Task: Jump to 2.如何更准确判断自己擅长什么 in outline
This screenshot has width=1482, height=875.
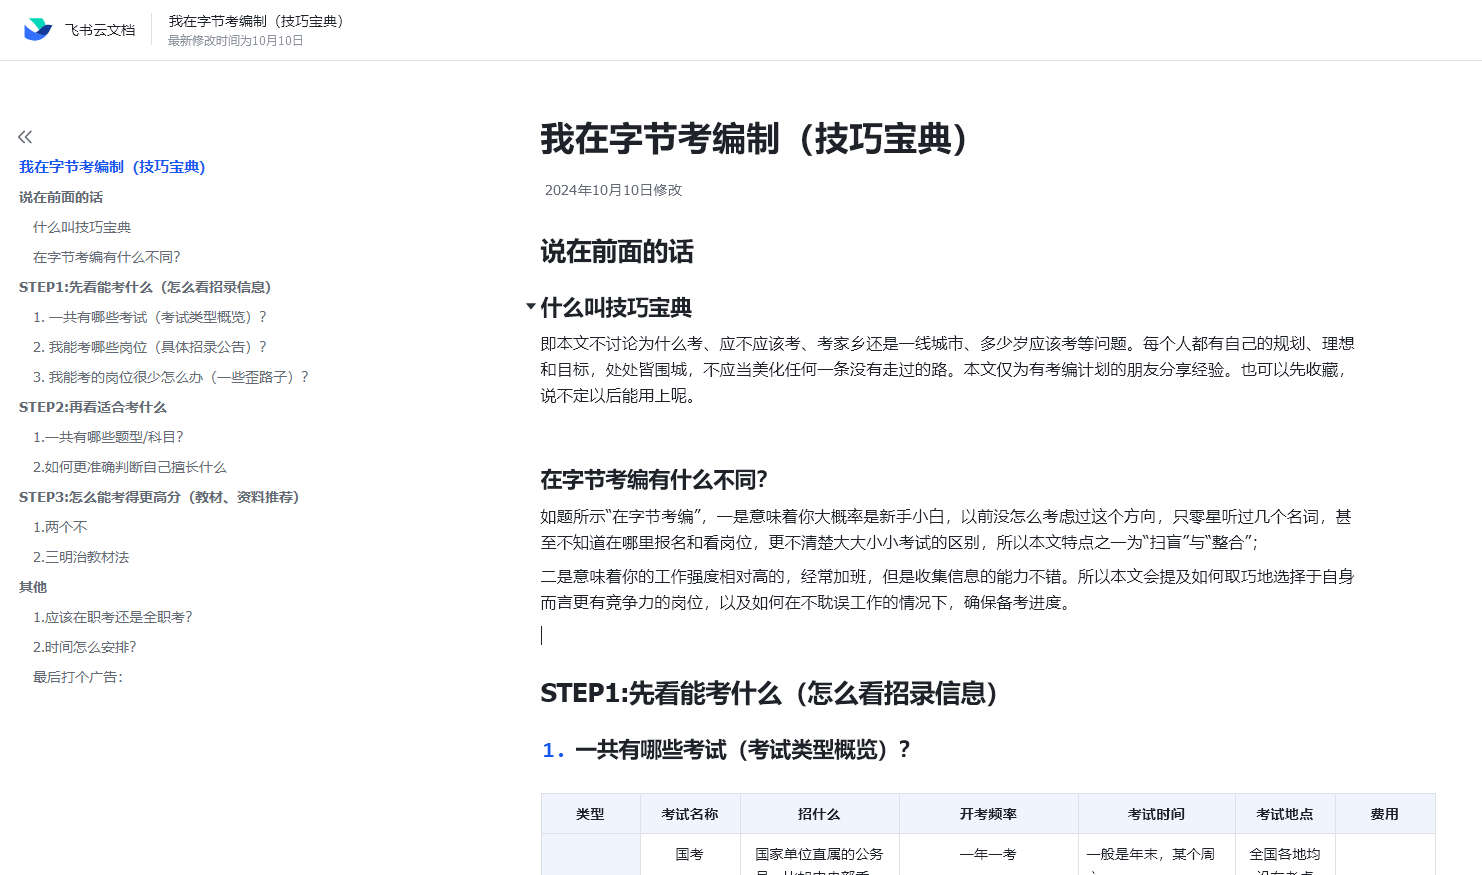Action: (130, 467)
